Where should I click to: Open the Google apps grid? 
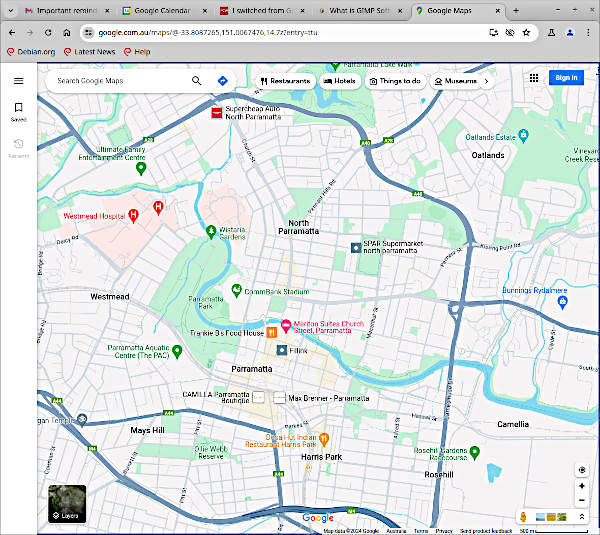[x=534, y=78]
